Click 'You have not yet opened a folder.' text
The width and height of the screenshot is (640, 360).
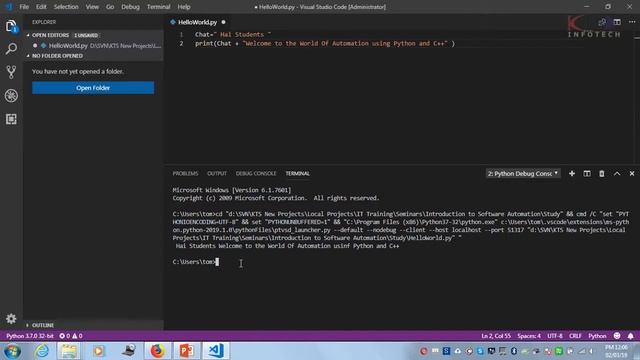[78, 71]
